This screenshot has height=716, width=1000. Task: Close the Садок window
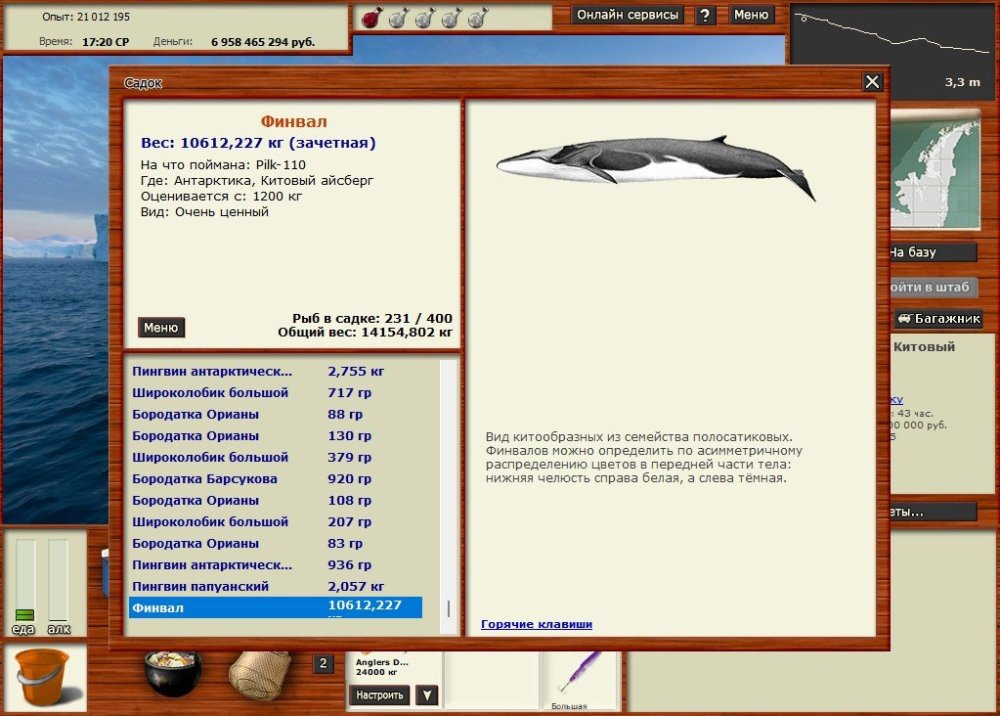(872, 82)
